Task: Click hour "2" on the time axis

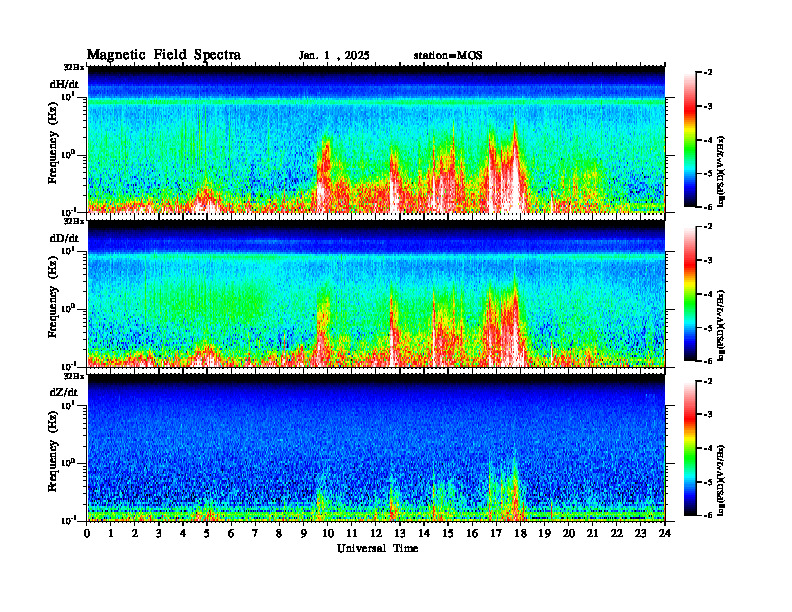Action: [x=135, y=534]
